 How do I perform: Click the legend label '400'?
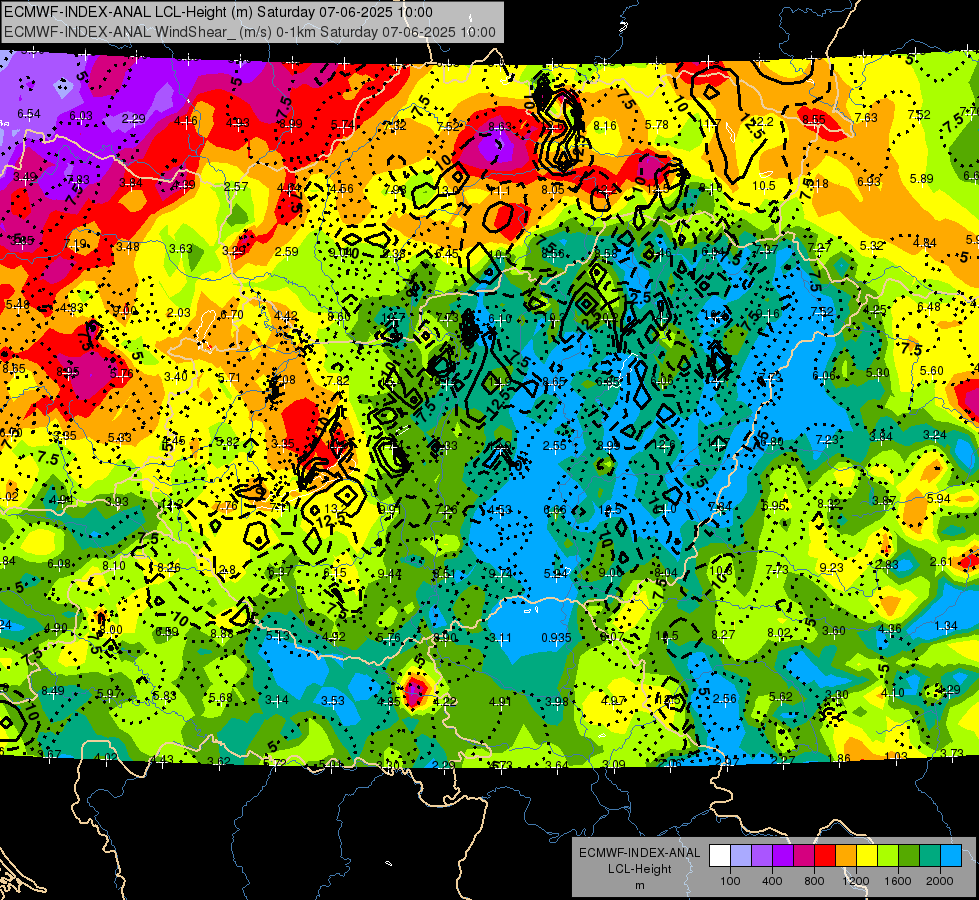772,881
